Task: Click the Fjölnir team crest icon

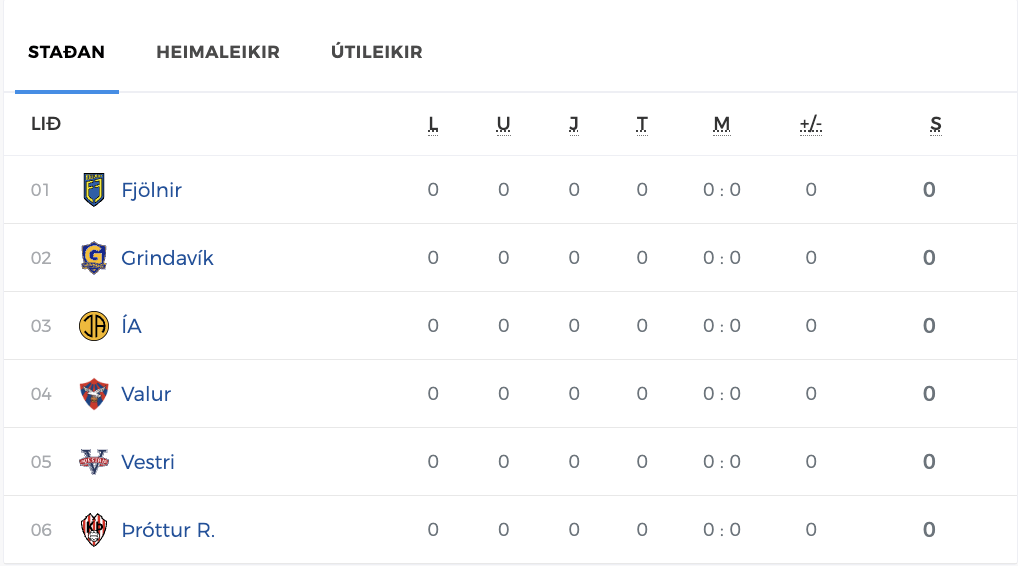Action: point(93,190)
